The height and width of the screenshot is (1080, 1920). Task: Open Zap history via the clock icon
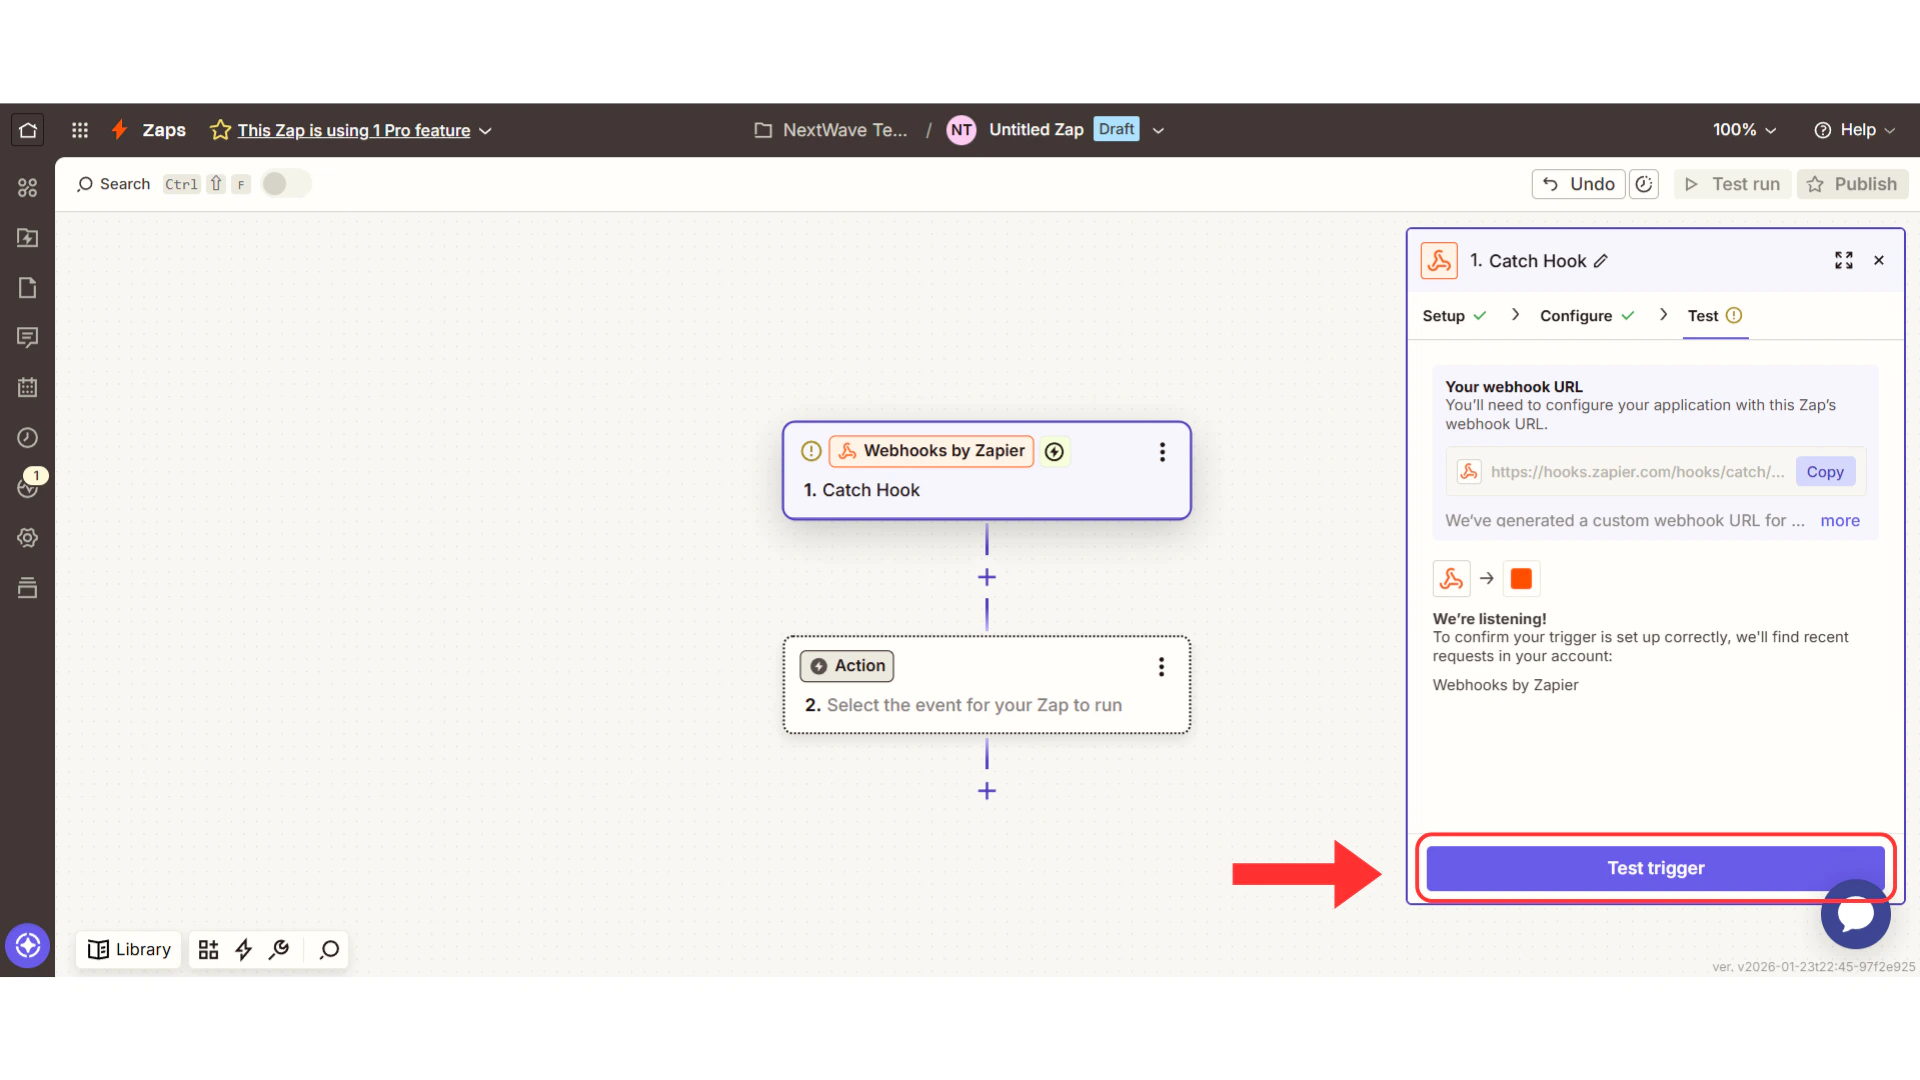click(x=27, y=437)
